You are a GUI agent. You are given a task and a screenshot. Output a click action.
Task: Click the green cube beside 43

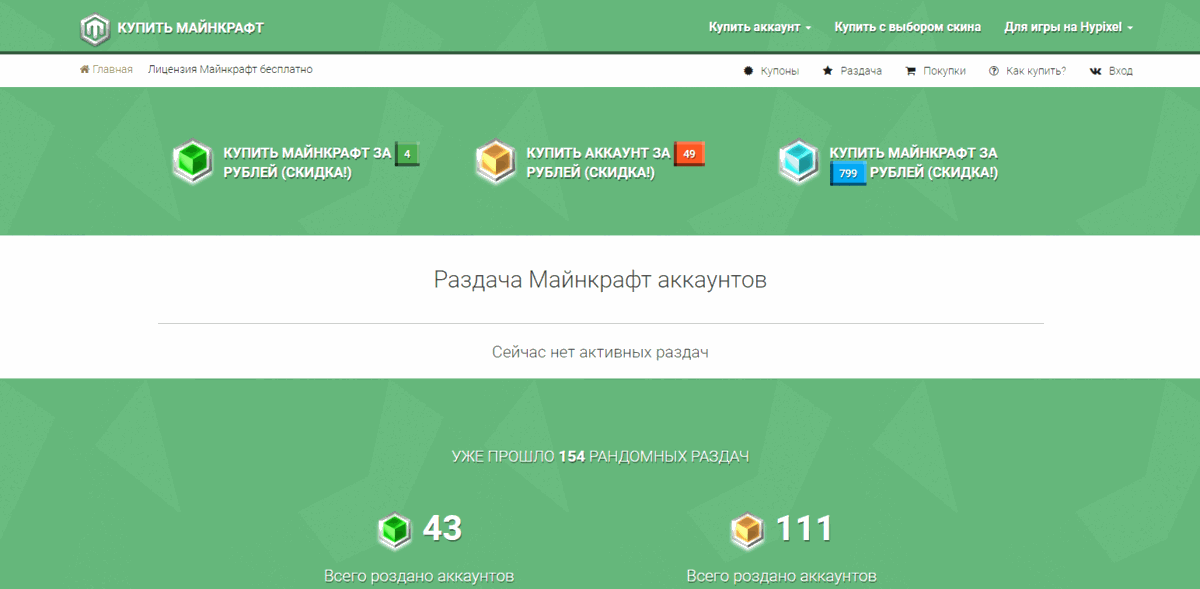click(x=395, y=530)
